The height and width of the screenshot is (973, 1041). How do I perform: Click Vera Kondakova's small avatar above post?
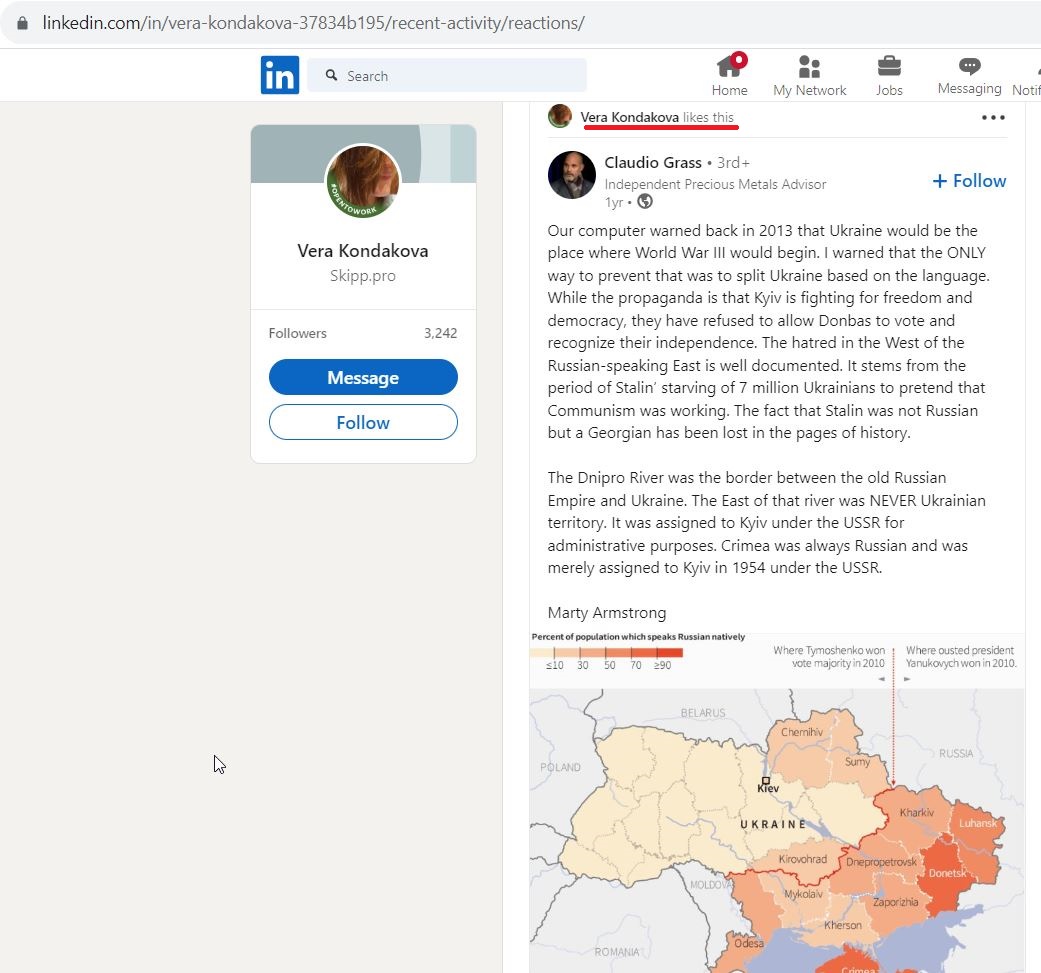[x=560, y=116]
